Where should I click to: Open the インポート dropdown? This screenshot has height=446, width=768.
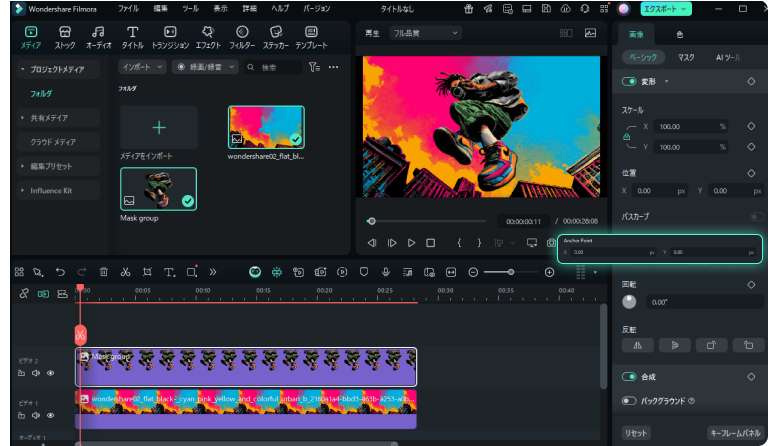click(x=143, y=67)
